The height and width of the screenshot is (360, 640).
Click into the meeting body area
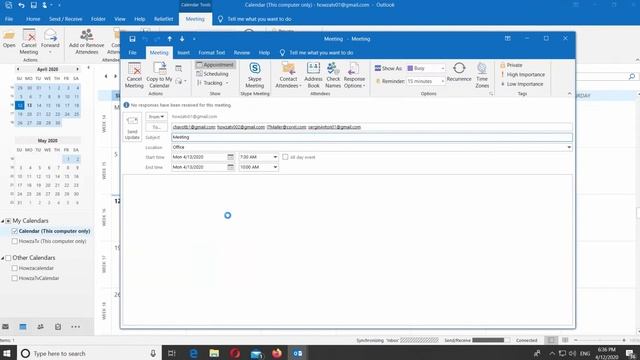coord(348,249)
